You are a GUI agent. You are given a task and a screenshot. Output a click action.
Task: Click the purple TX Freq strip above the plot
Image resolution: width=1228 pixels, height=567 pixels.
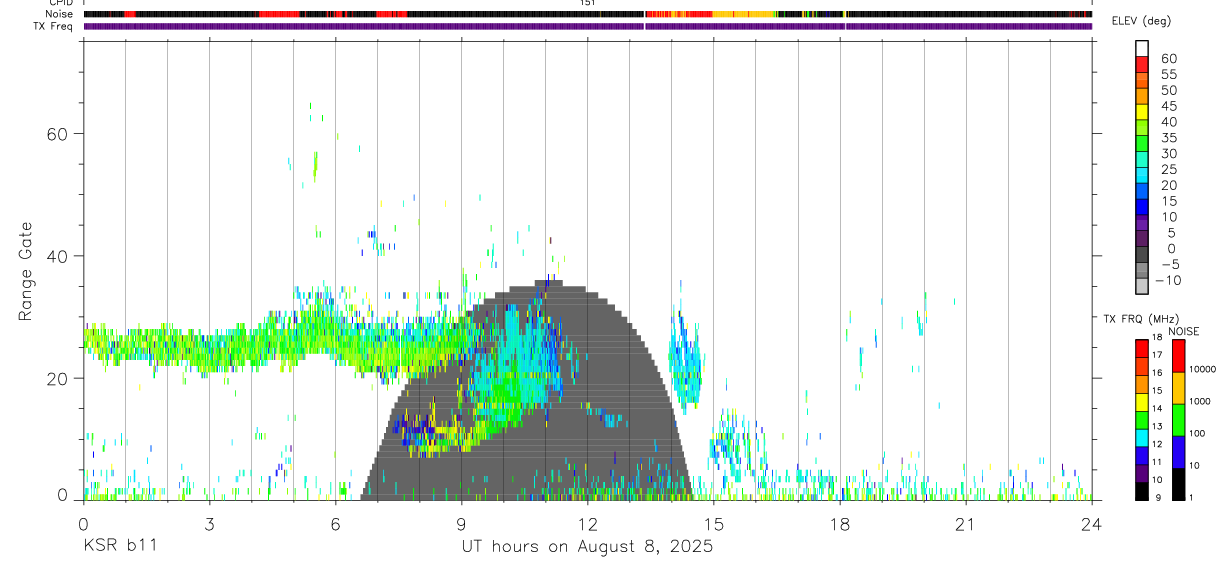(x=587, y=26)
